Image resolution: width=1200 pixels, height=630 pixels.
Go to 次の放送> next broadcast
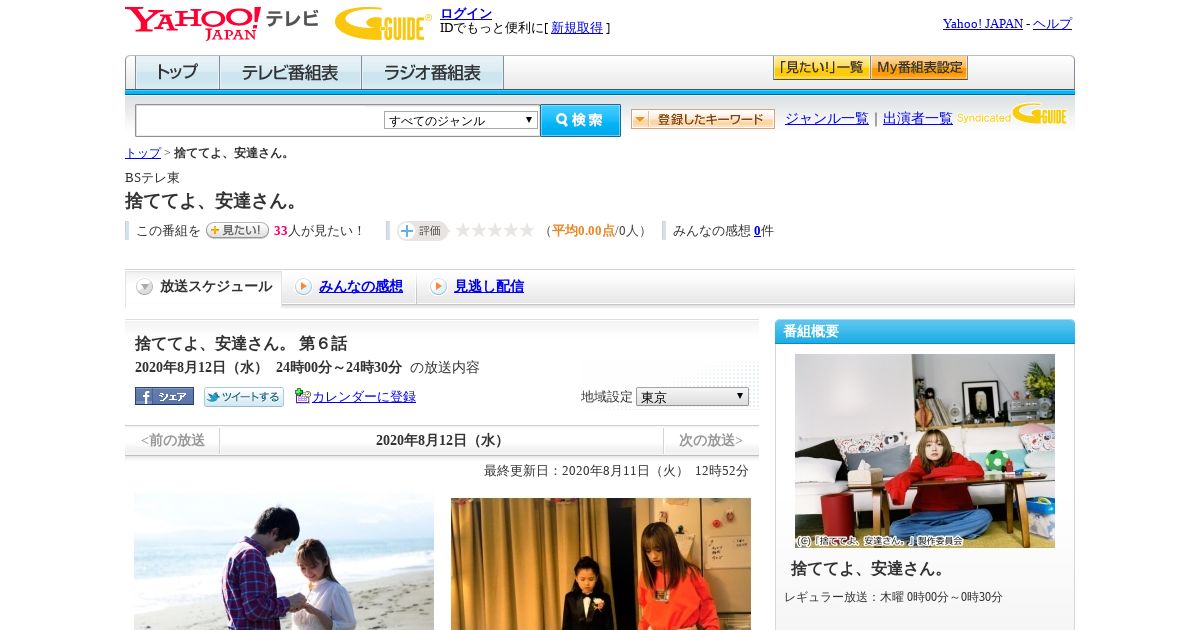pos(711,440)
